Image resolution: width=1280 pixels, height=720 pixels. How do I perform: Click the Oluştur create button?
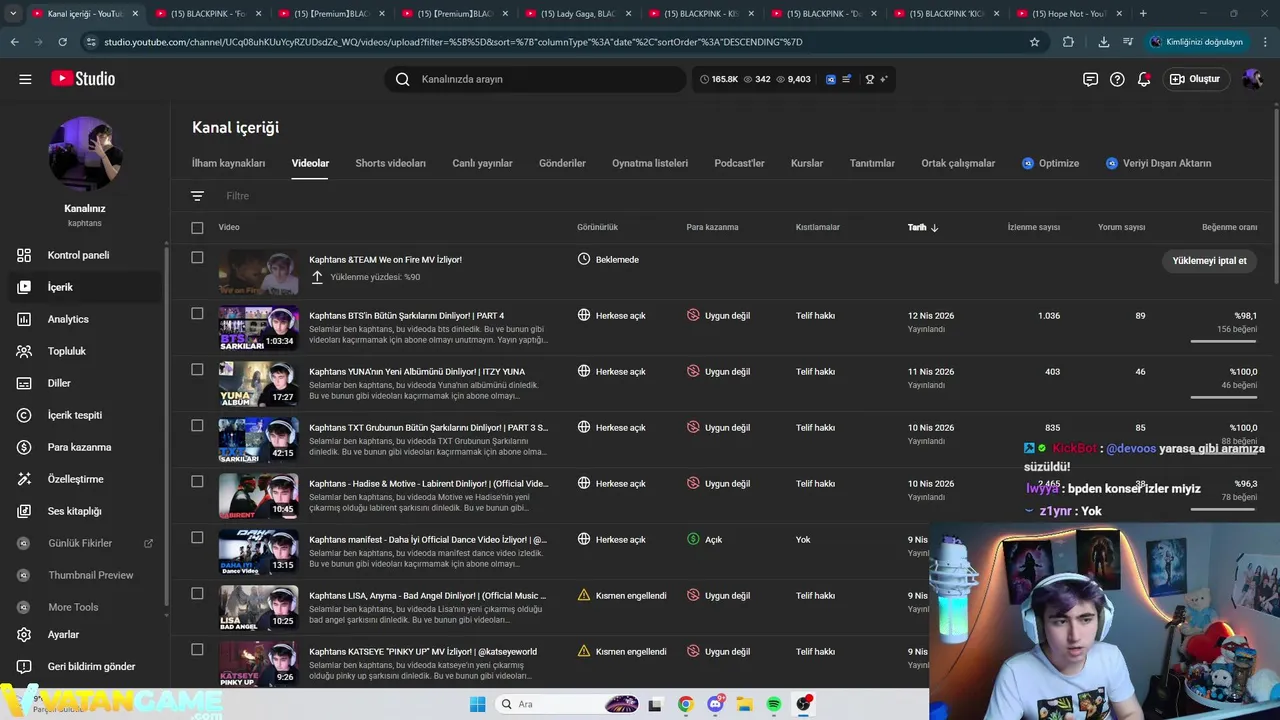click(1195, 79)
